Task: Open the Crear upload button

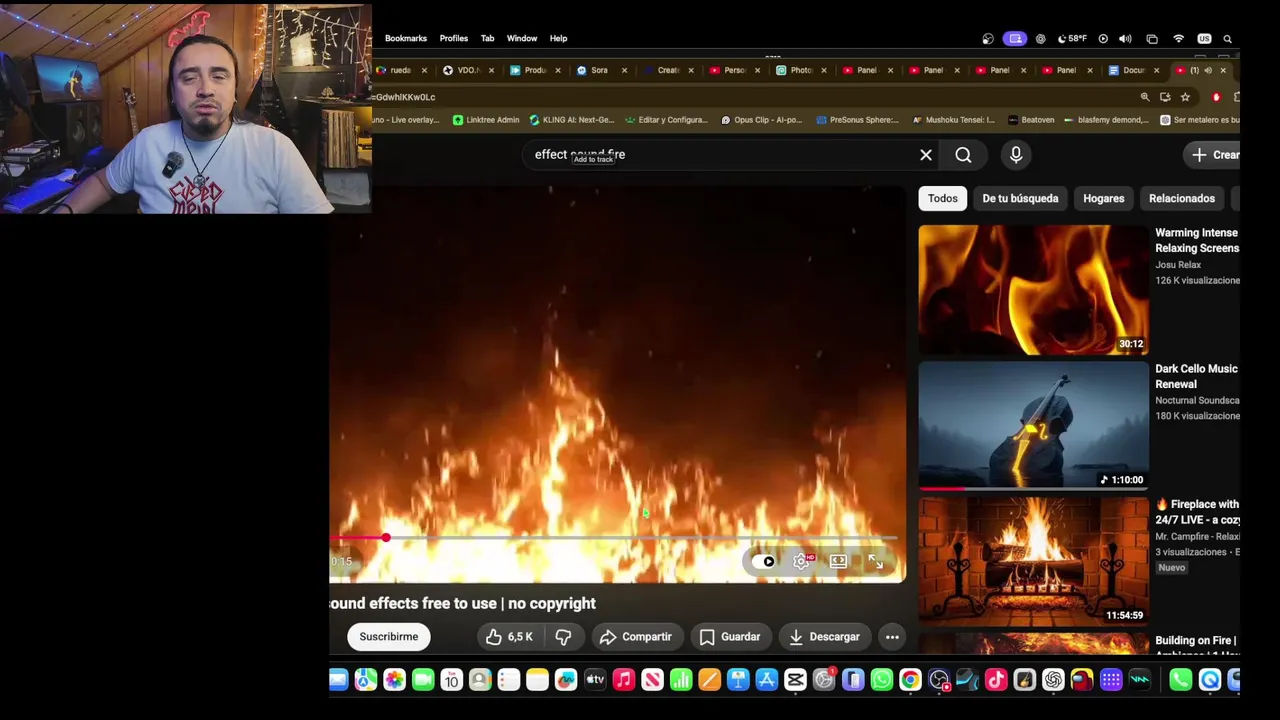Action: pos(1211,155)
